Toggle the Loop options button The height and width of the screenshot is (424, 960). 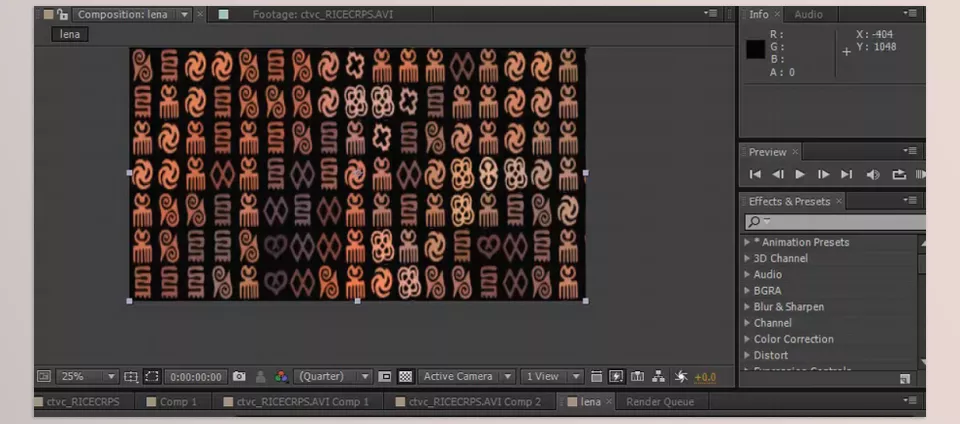pyautogui.click(x=899, y=174)
